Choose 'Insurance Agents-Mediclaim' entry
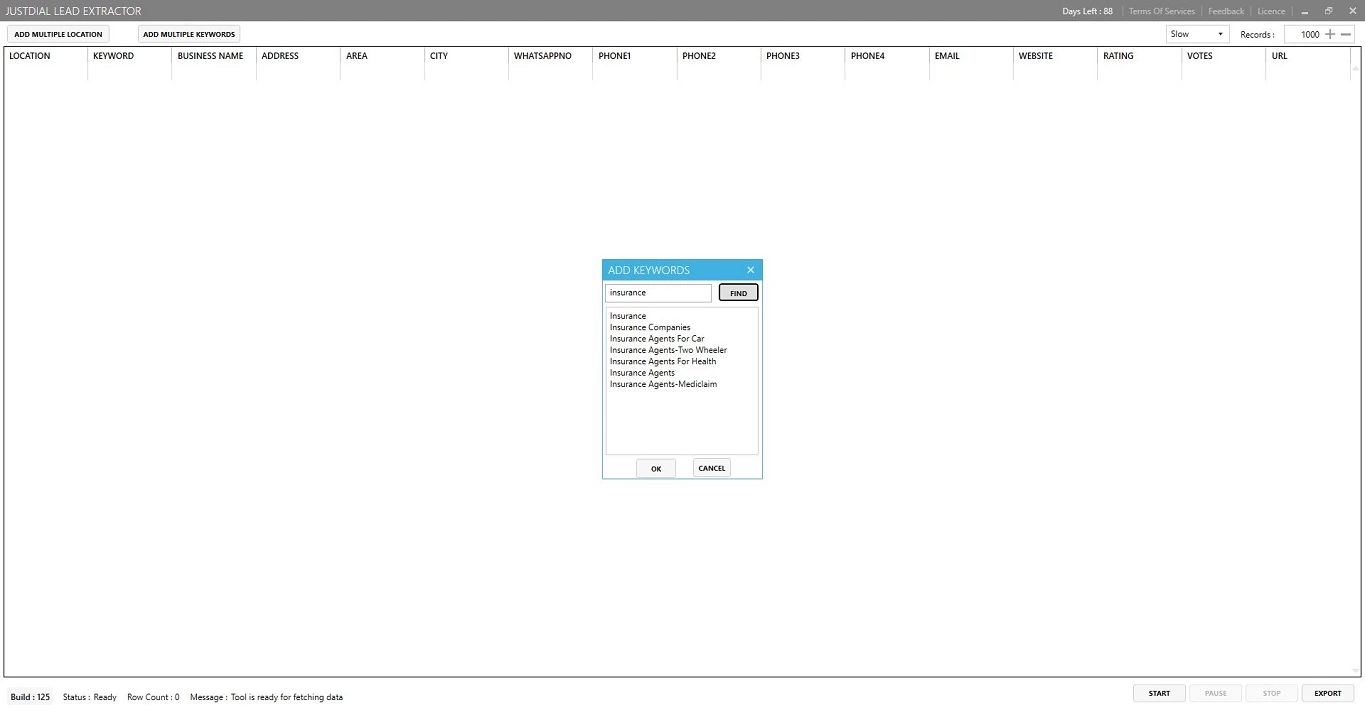 [x=663, y=385]
